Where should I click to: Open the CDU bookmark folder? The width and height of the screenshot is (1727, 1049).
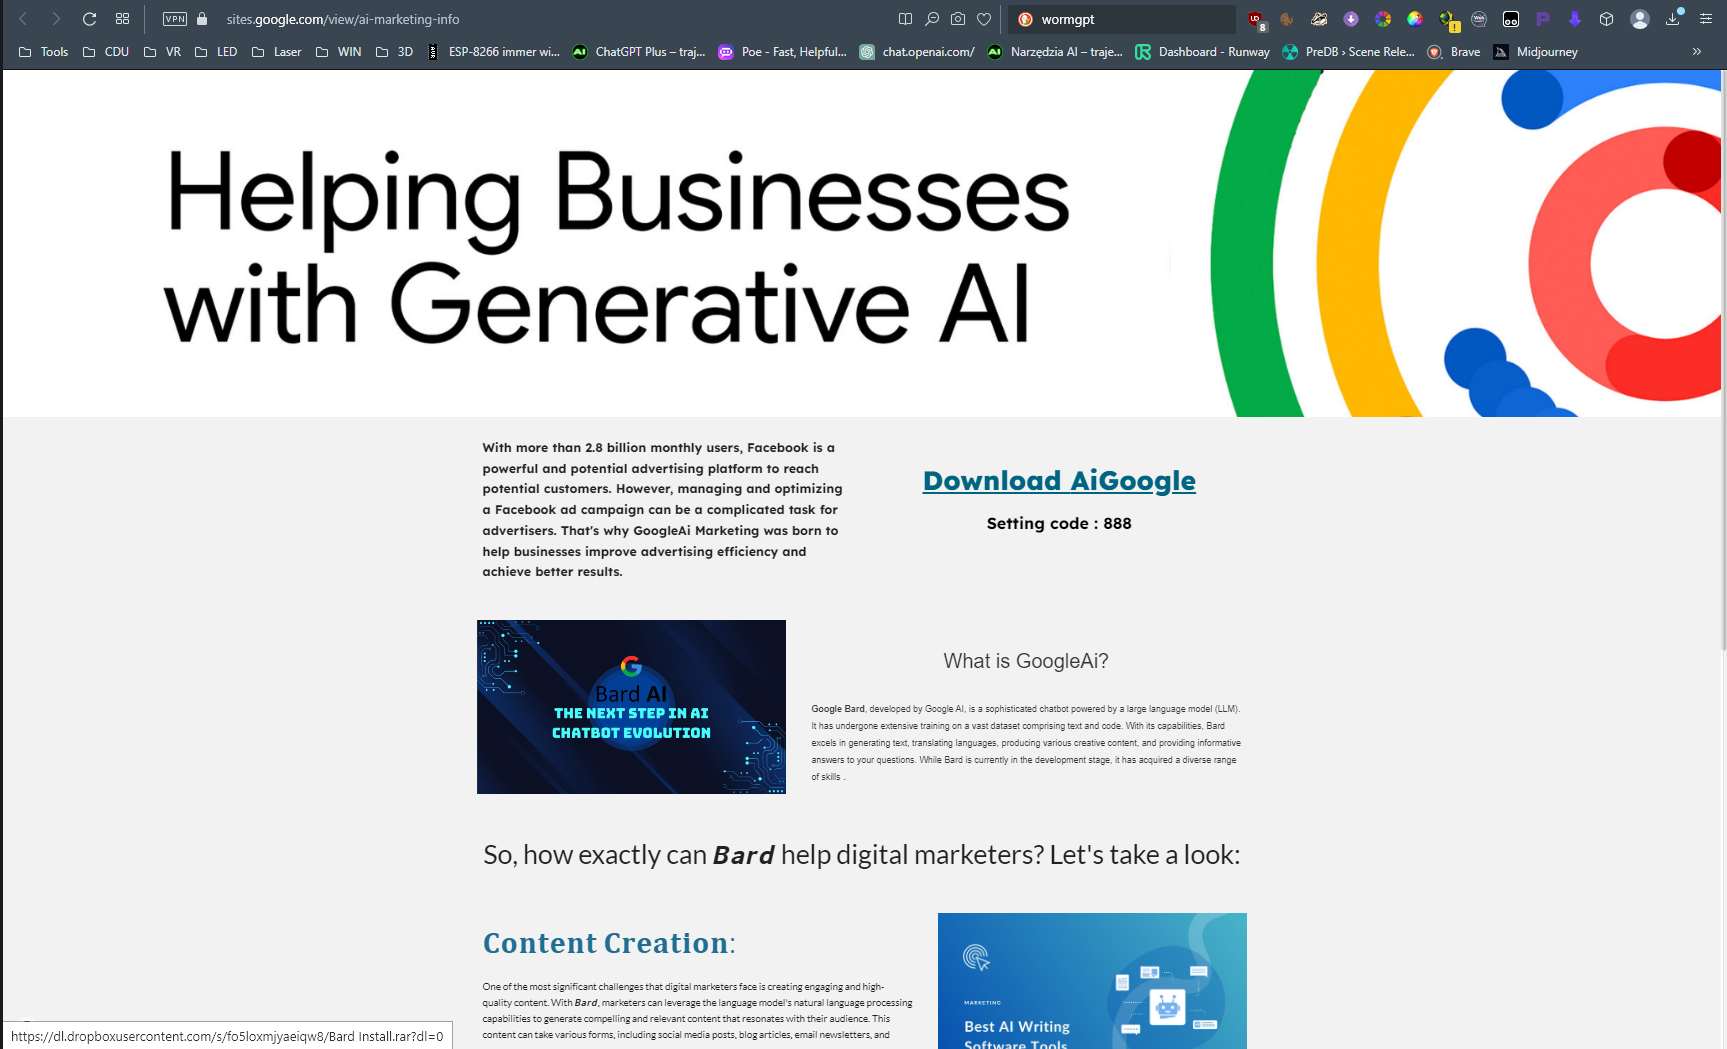tap(106, 52)
